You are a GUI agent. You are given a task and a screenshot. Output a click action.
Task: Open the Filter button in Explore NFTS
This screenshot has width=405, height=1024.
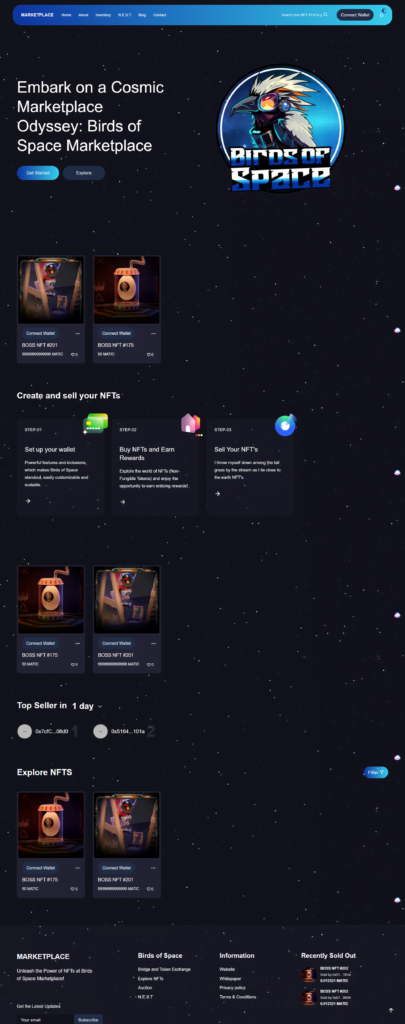click(x=376, y=772)
